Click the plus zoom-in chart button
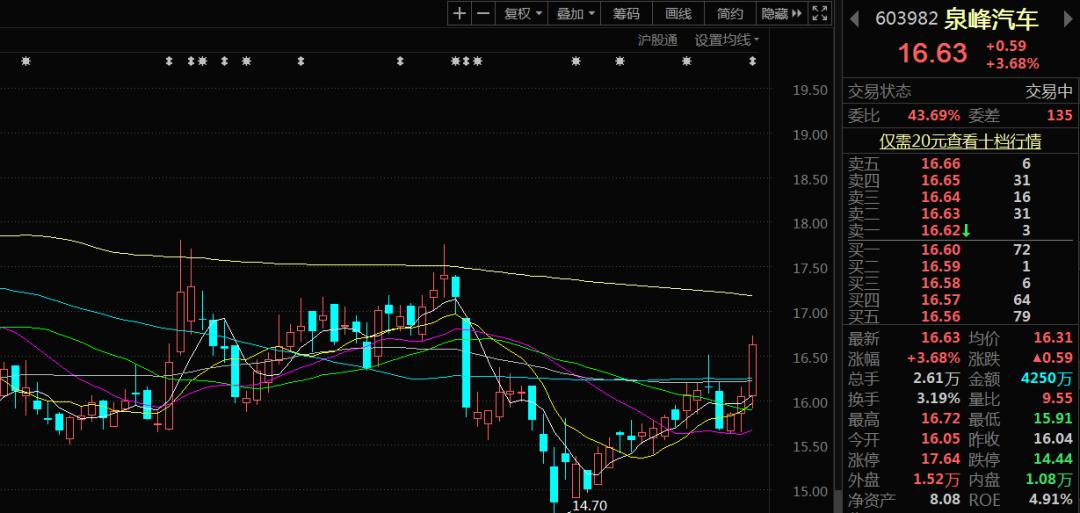This screenshot has height=513, width=1080. [459, 13]
